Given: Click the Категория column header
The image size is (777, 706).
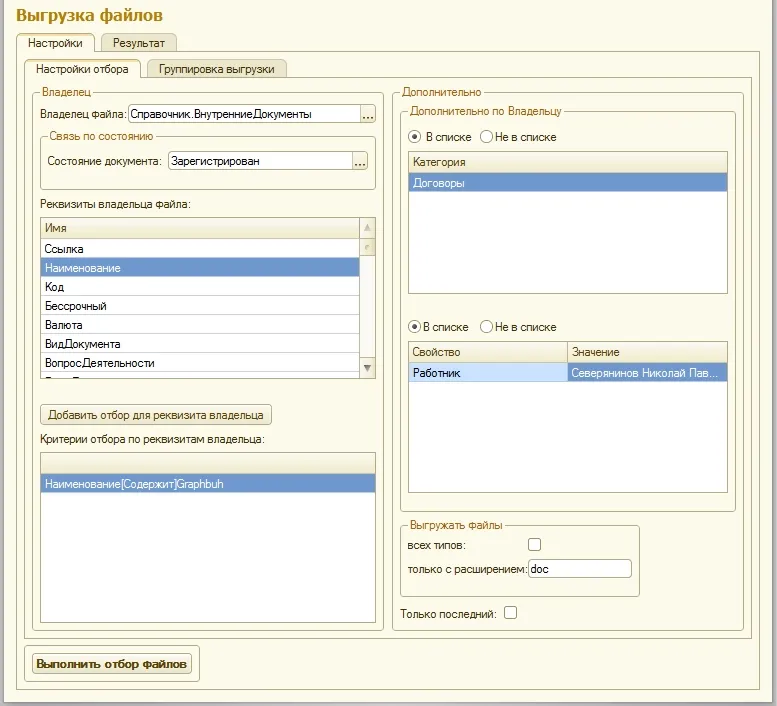Looking at the screenshot, I should [x=568, y=162].
